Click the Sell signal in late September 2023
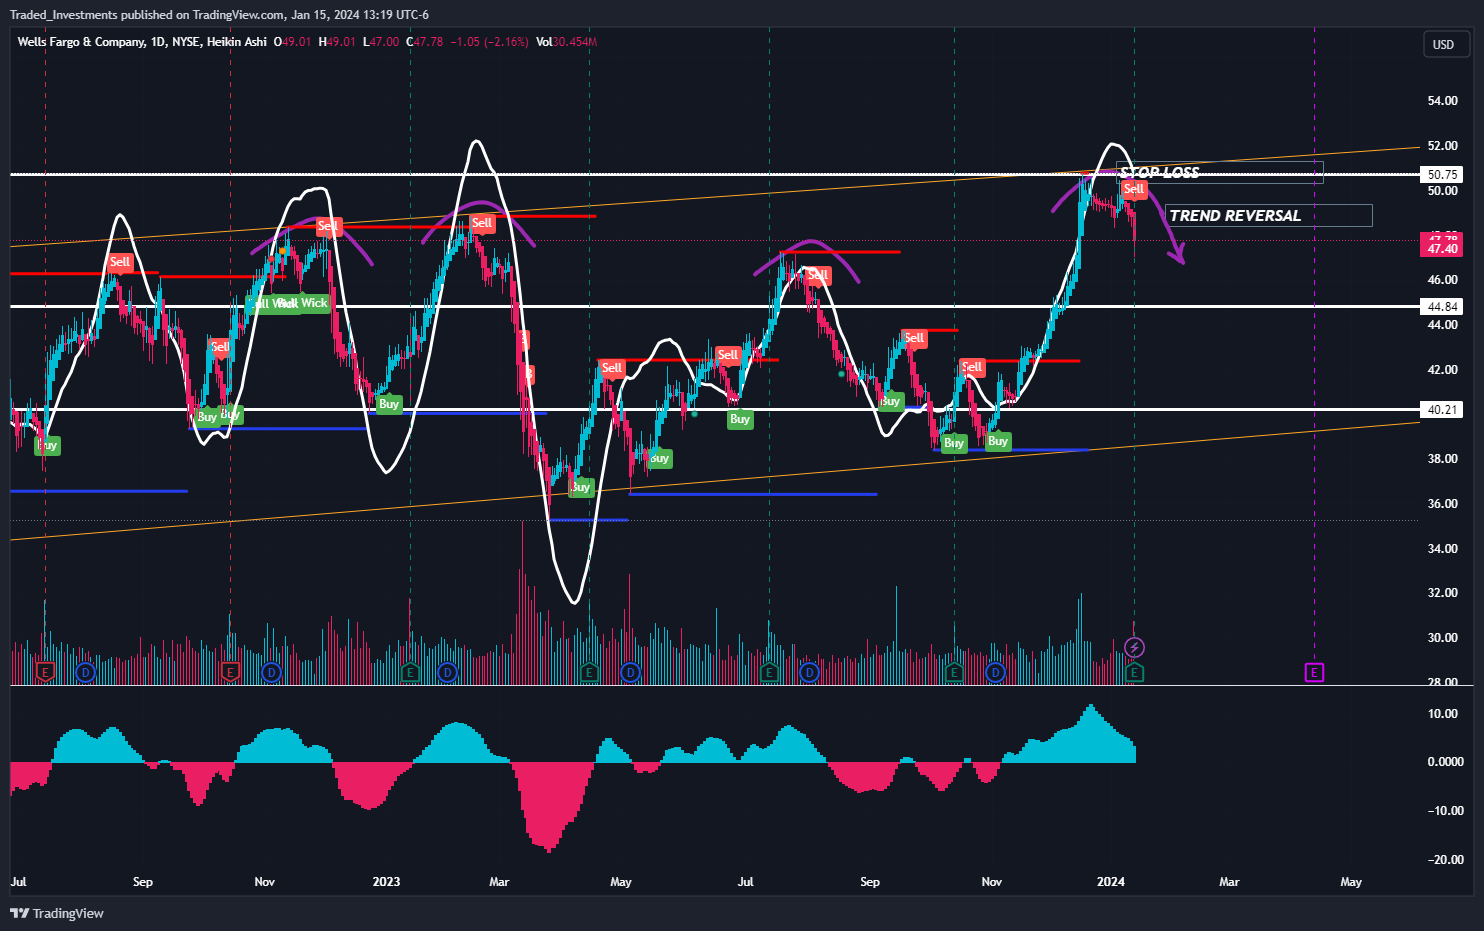 [x=914, y=338]
